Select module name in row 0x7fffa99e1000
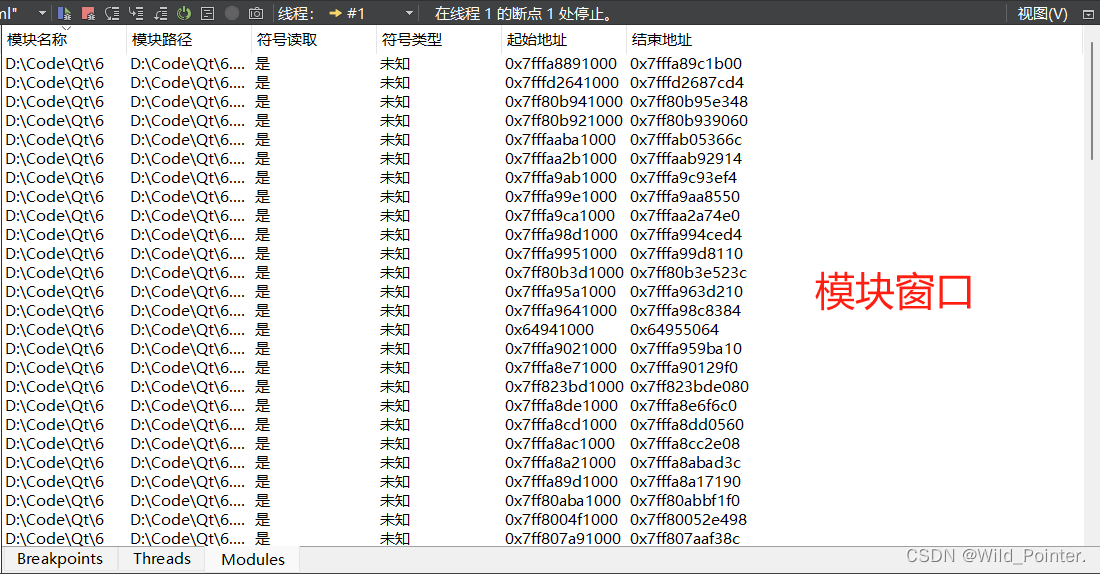This screenshot has width=1100, height=574. click(55, 196)
